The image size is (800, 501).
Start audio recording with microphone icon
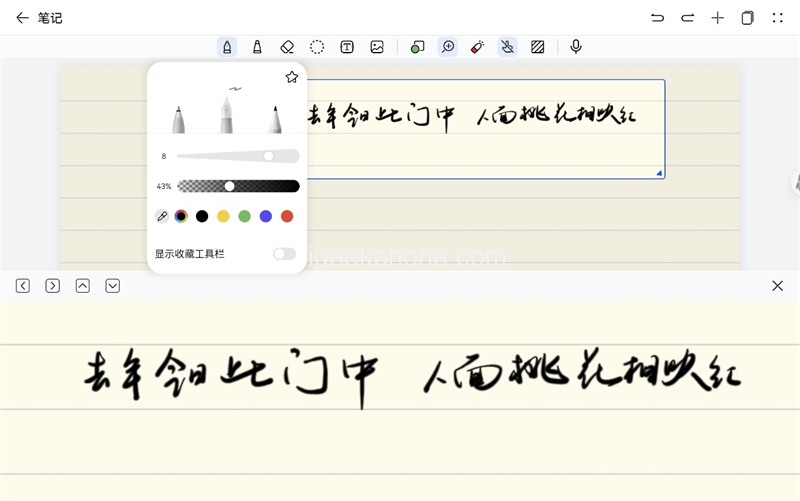pos(576,47)
